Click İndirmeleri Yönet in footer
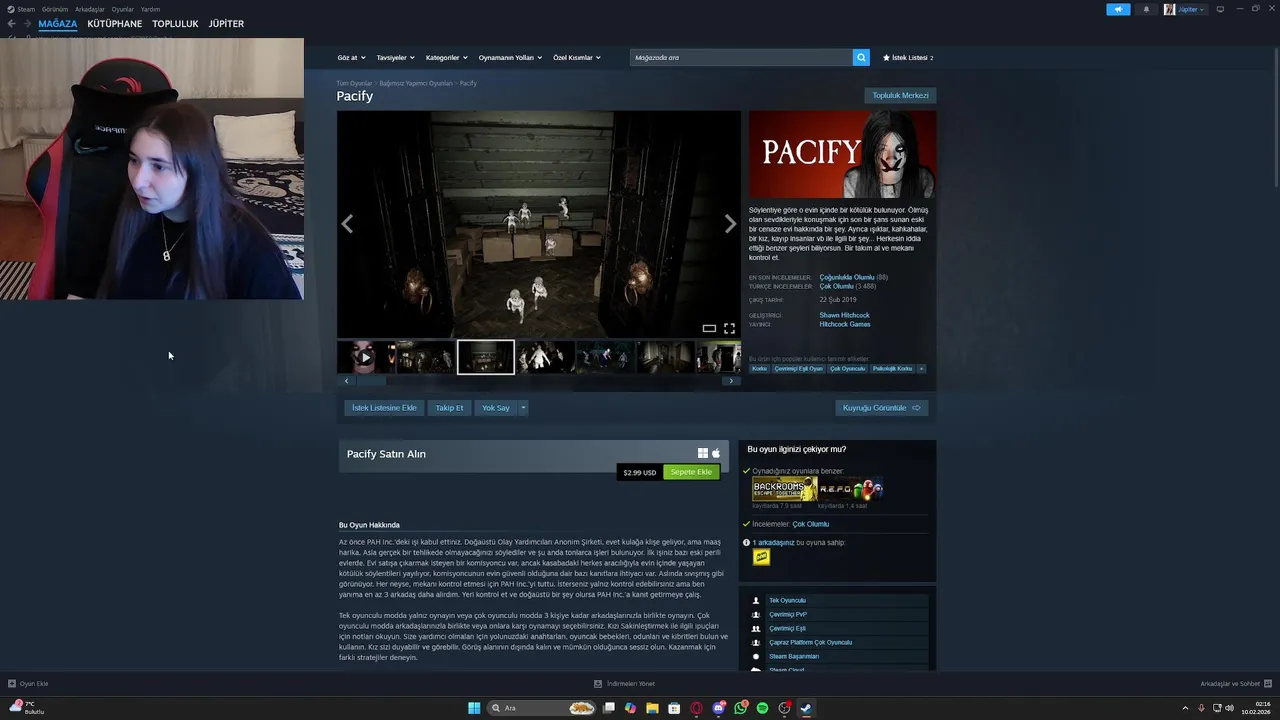This screenshot has width=1280, height=720. 625,684
